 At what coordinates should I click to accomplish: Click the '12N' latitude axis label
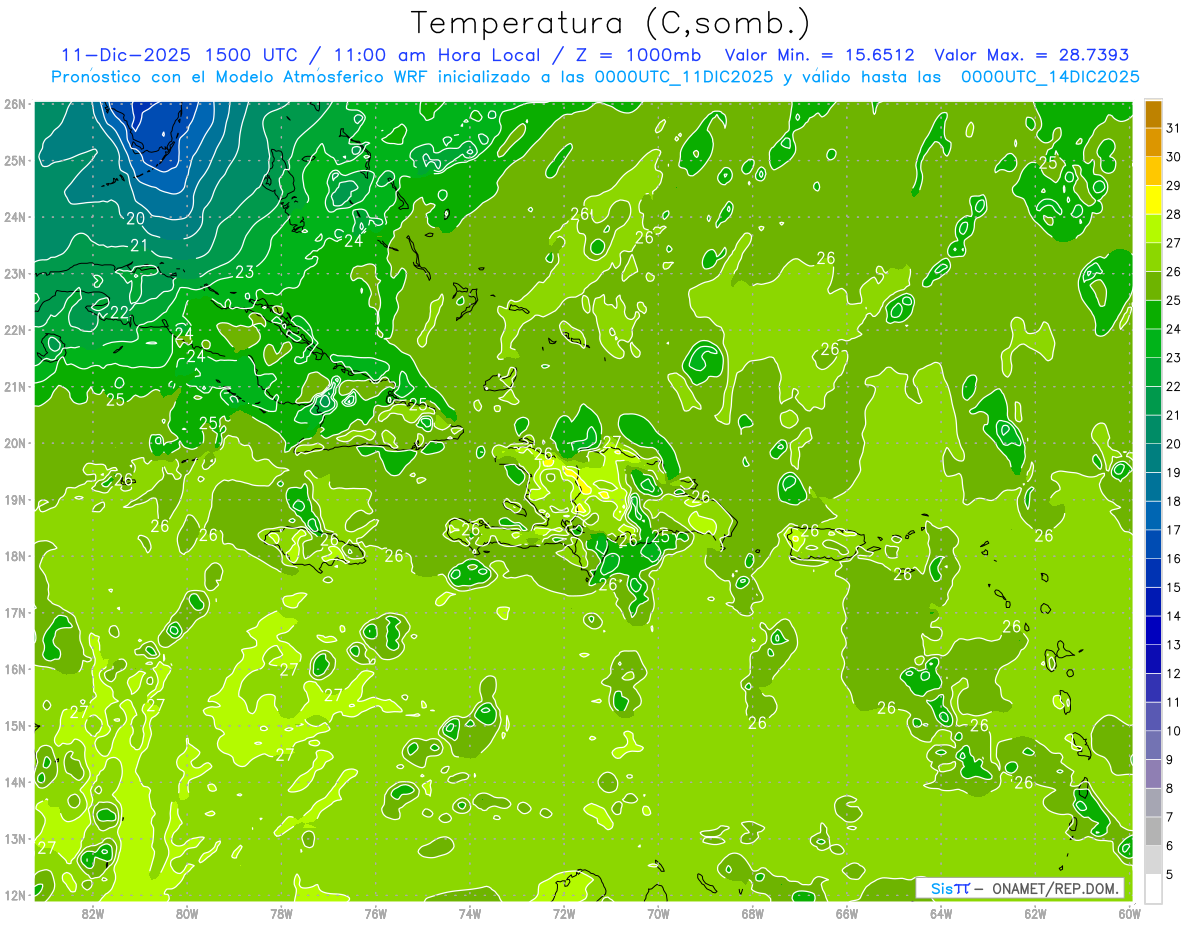(14, 895)
